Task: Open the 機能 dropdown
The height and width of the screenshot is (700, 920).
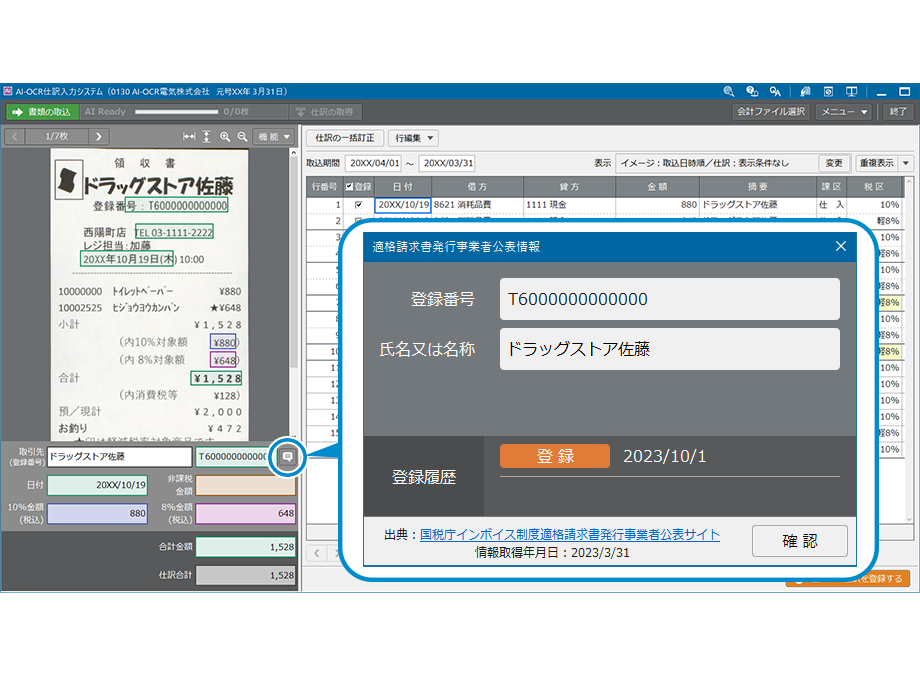Action: coord(273,137)
